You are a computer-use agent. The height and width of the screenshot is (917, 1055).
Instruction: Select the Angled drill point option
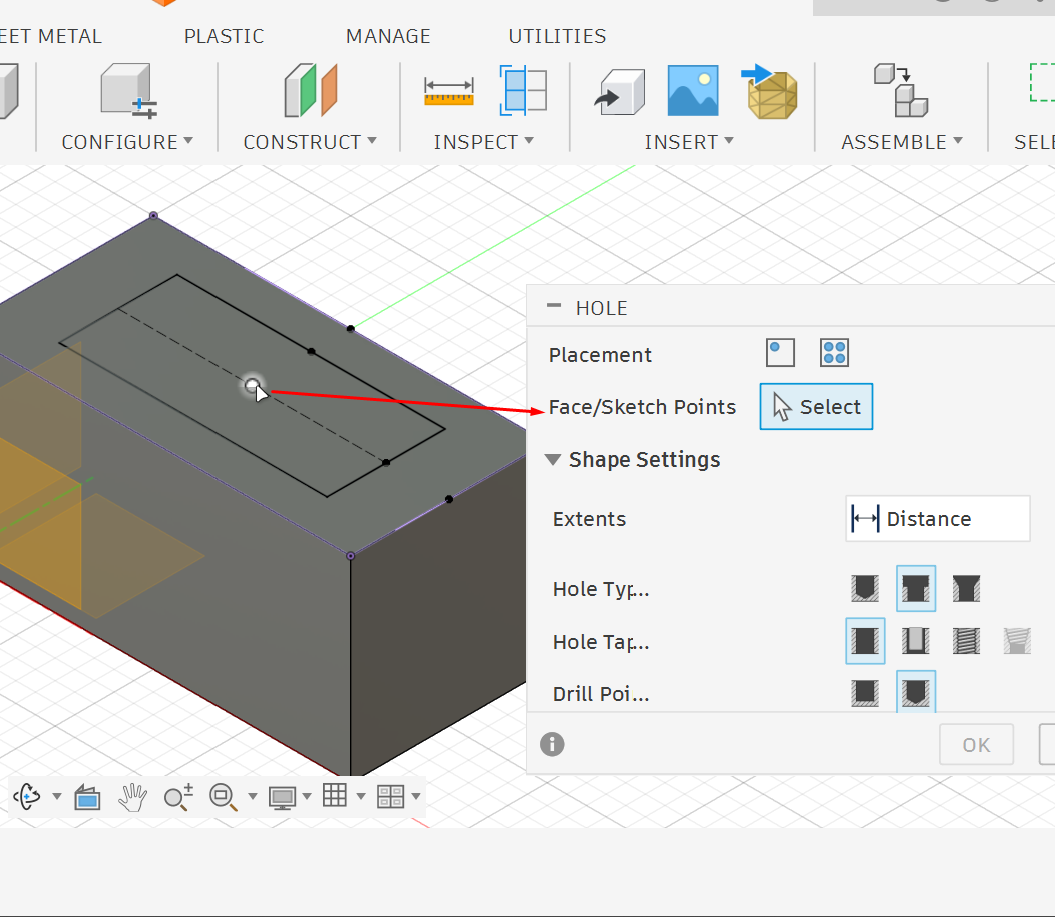(x=916, y=692)
